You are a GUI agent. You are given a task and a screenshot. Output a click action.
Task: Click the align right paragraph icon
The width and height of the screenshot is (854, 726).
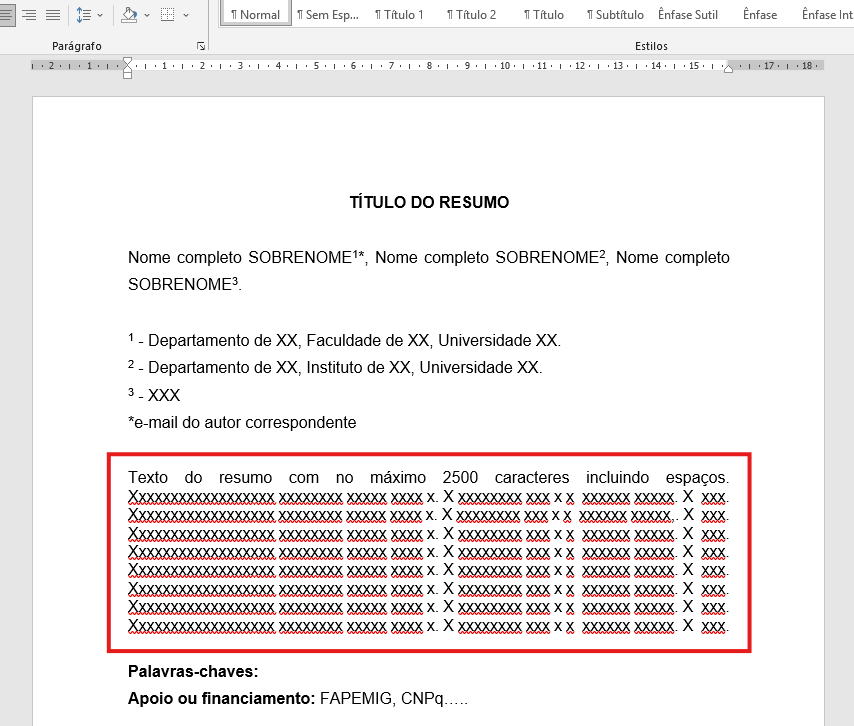click(x=29, y=15)
